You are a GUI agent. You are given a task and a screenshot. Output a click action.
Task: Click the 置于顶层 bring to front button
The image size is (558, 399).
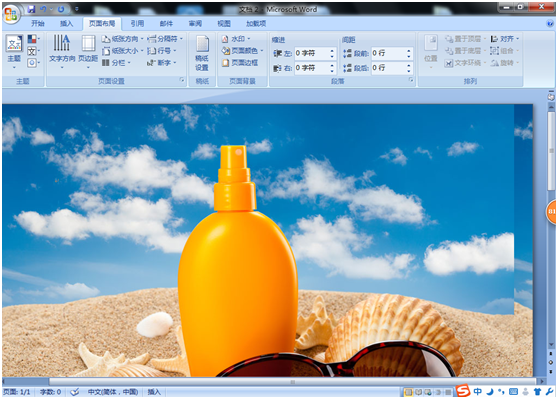pyautogui.click(x=465, y=38)
